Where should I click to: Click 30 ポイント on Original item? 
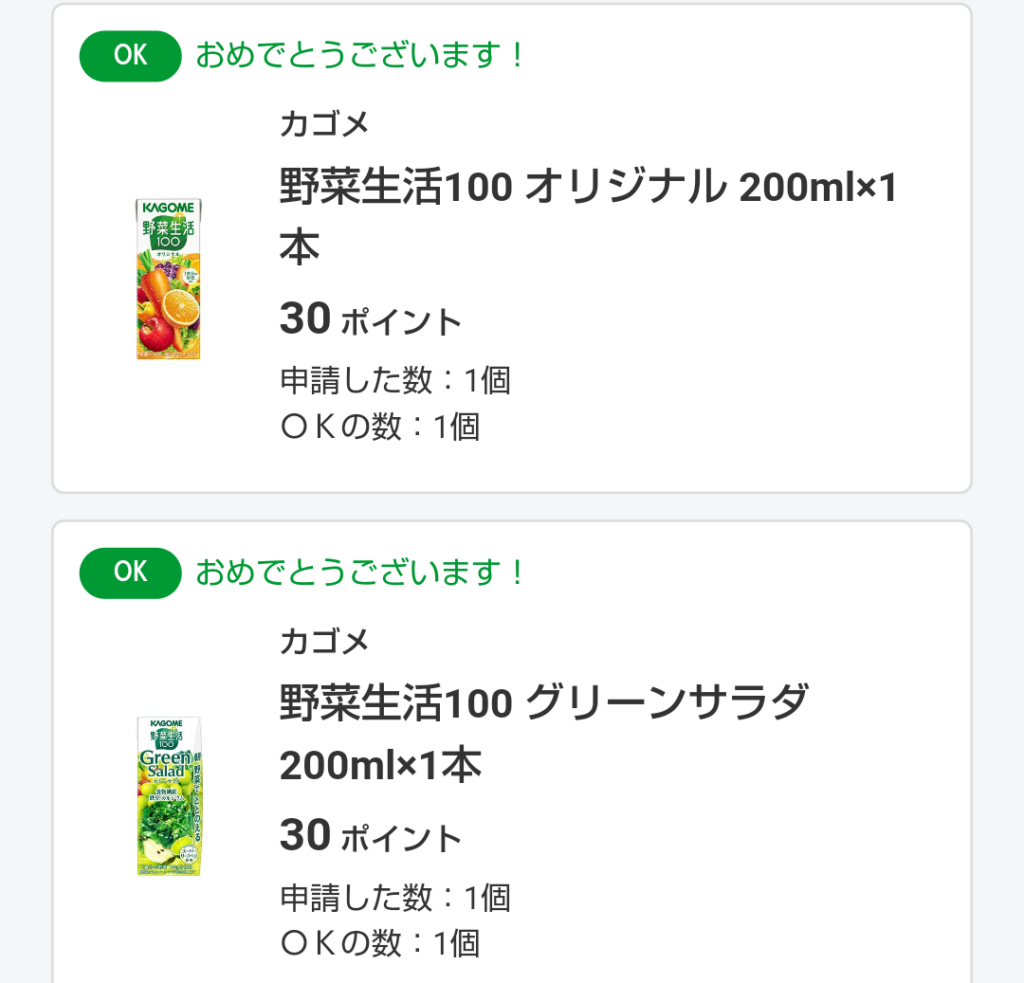point(370,320)
